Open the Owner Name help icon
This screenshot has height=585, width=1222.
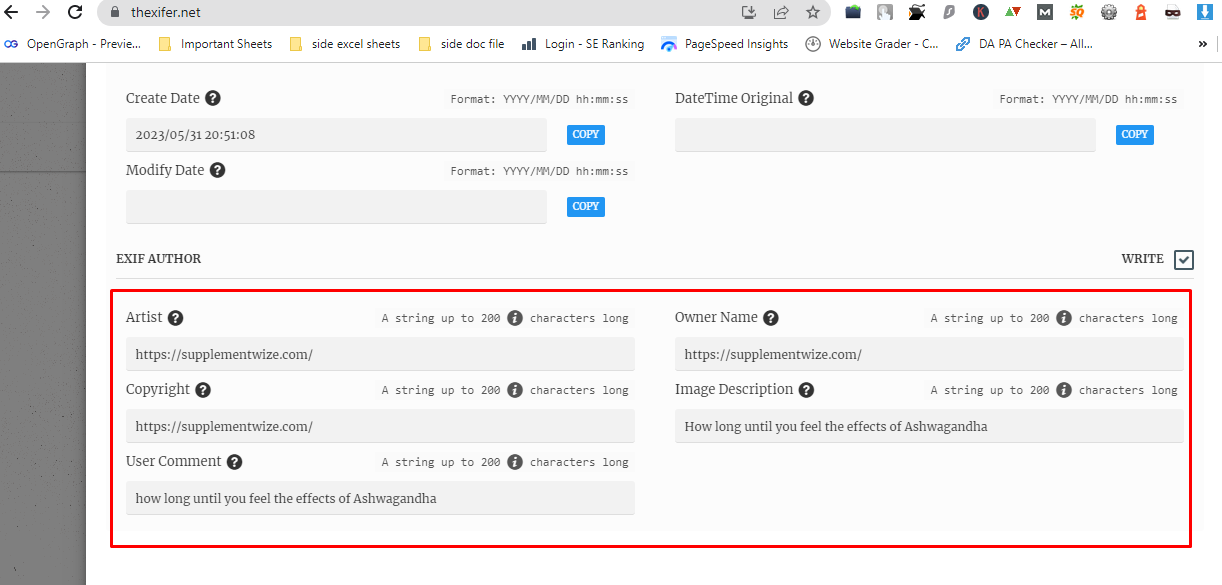click(x=771, y=318)
